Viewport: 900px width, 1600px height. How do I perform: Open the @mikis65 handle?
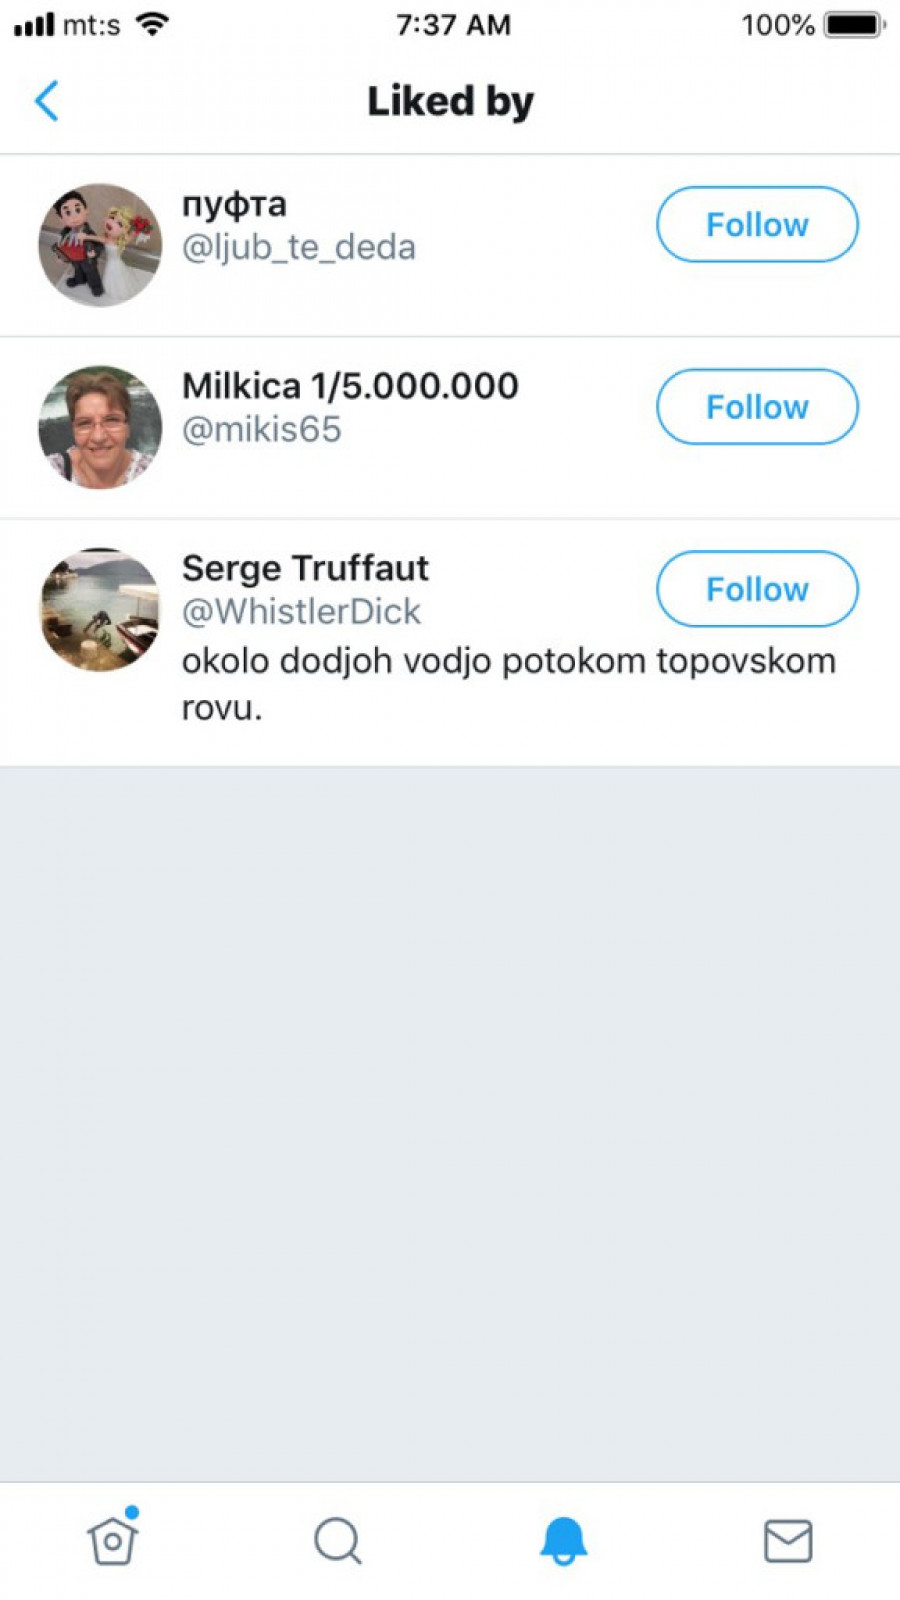pyautogui.click(x=261, y=430)
